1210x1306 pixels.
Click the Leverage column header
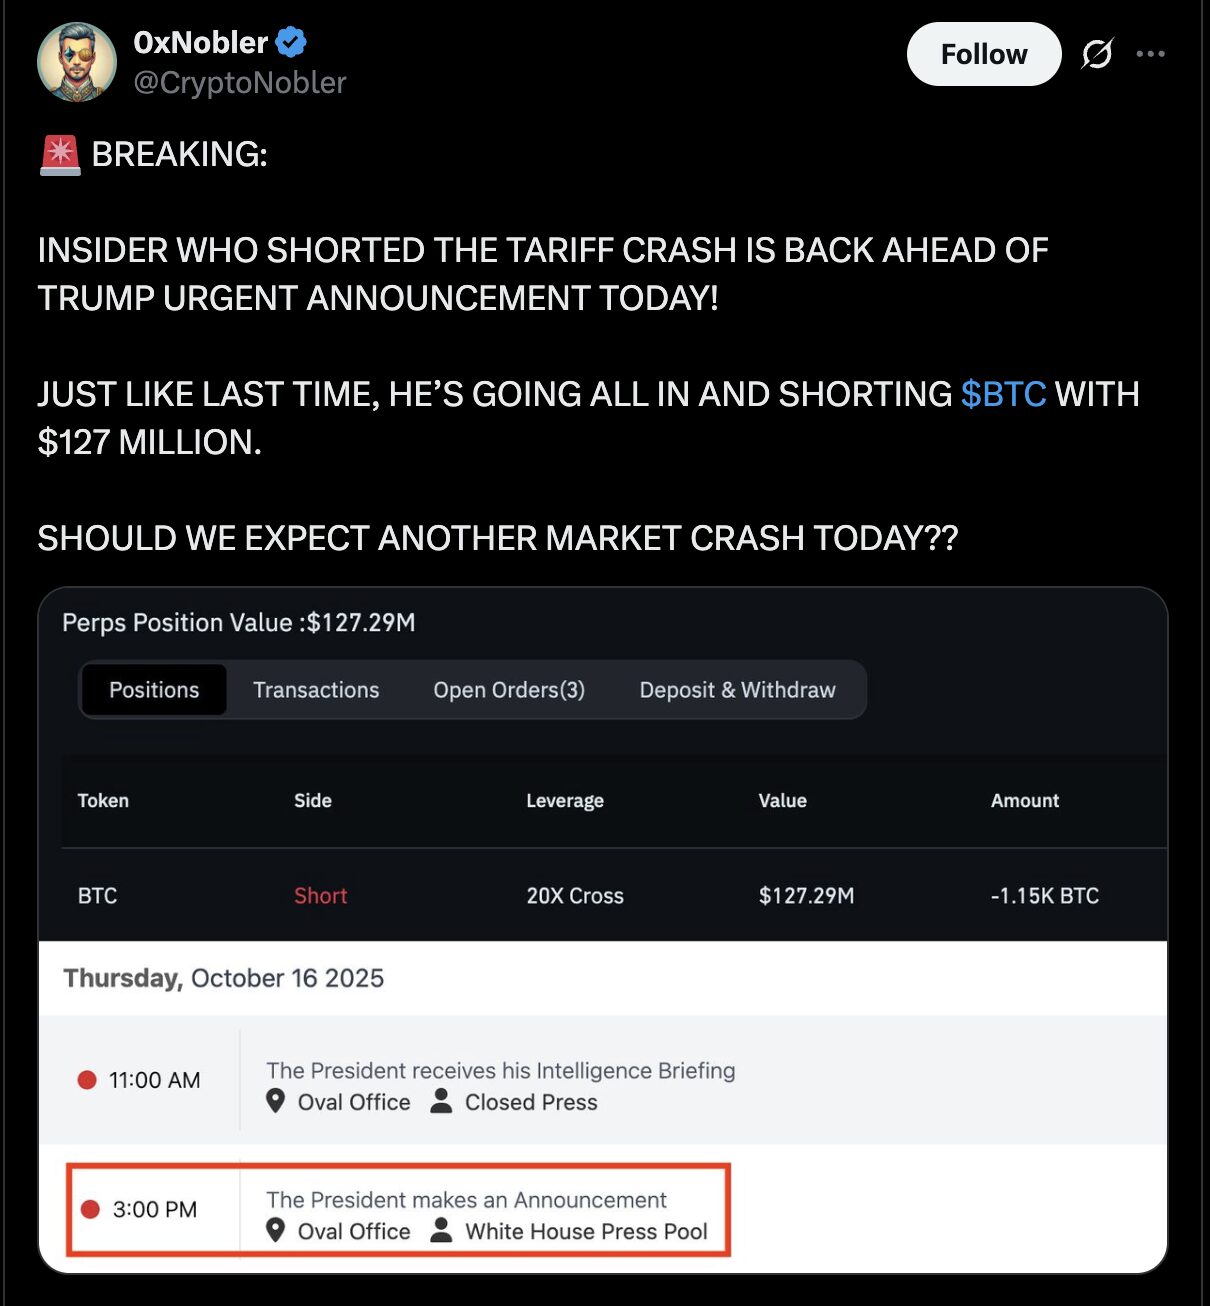(565, 801)
